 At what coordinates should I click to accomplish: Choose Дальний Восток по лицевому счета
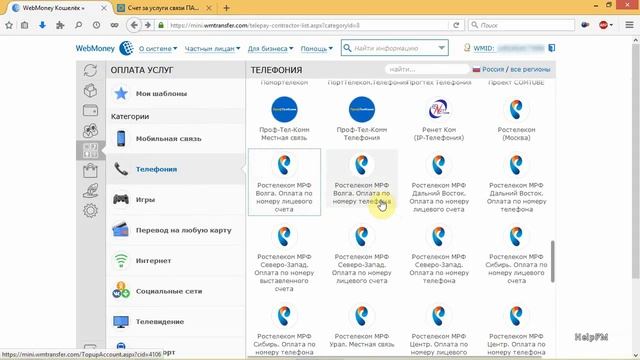coord(439,182)
